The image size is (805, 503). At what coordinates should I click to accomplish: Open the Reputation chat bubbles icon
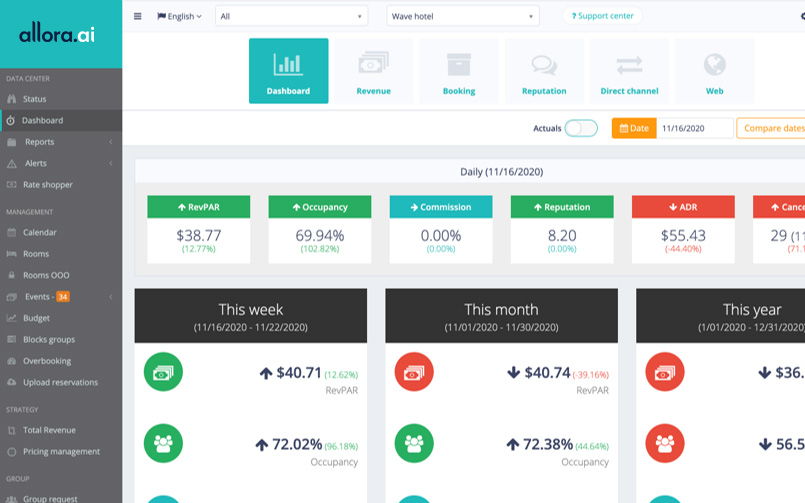544,65
